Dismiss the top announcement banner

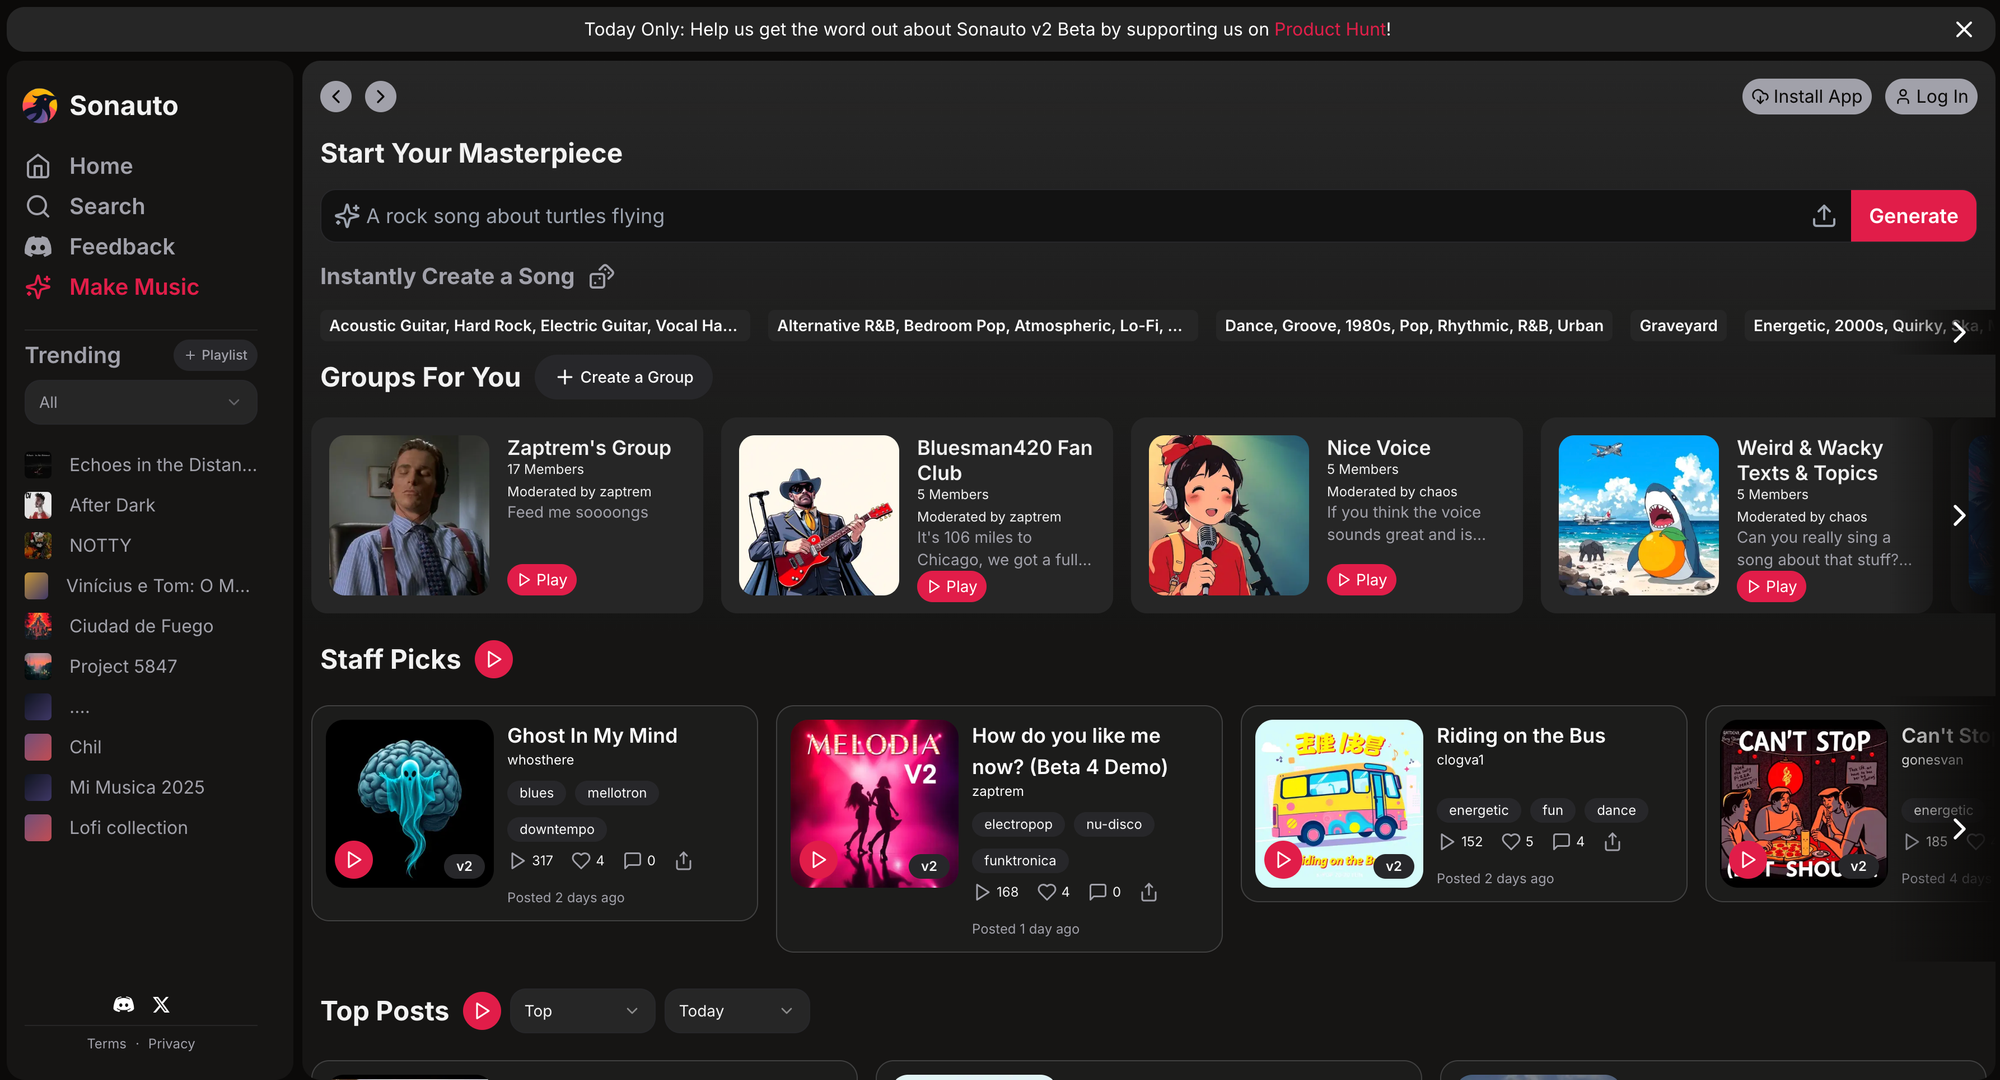tap(1964, 29)
